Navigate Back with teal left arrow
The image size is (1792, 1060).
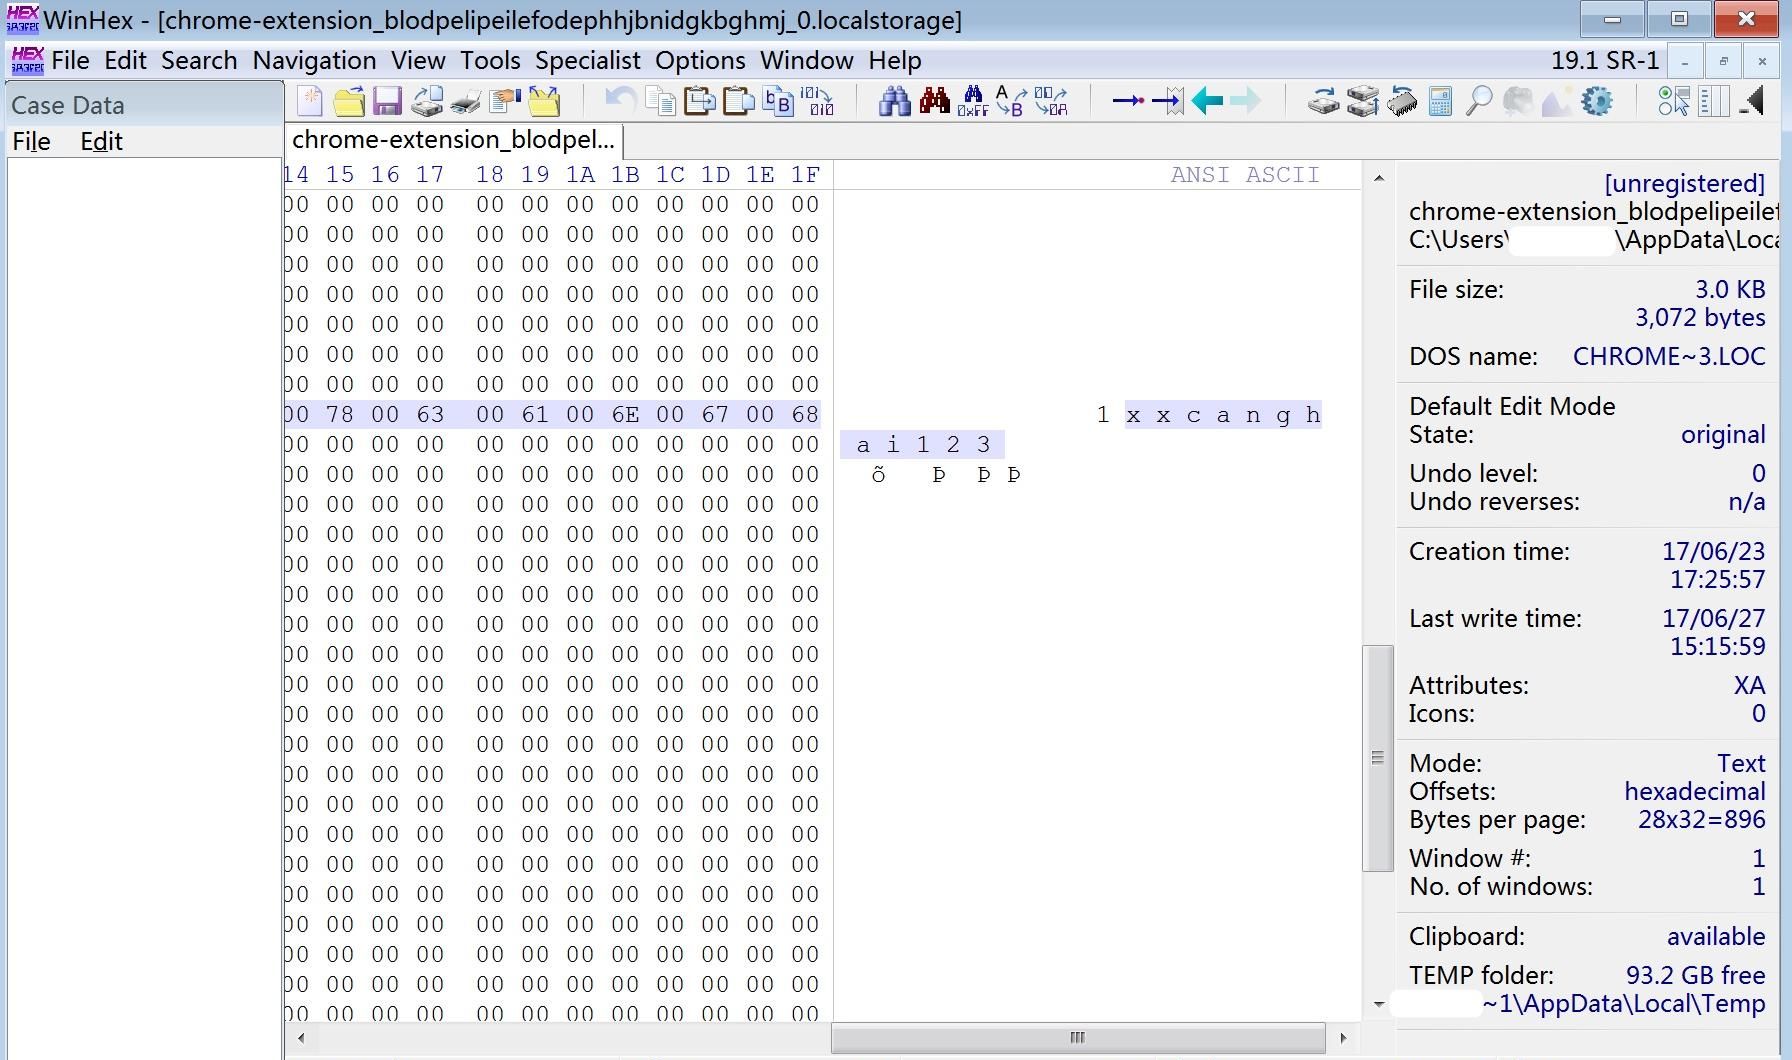point(1207,101)
